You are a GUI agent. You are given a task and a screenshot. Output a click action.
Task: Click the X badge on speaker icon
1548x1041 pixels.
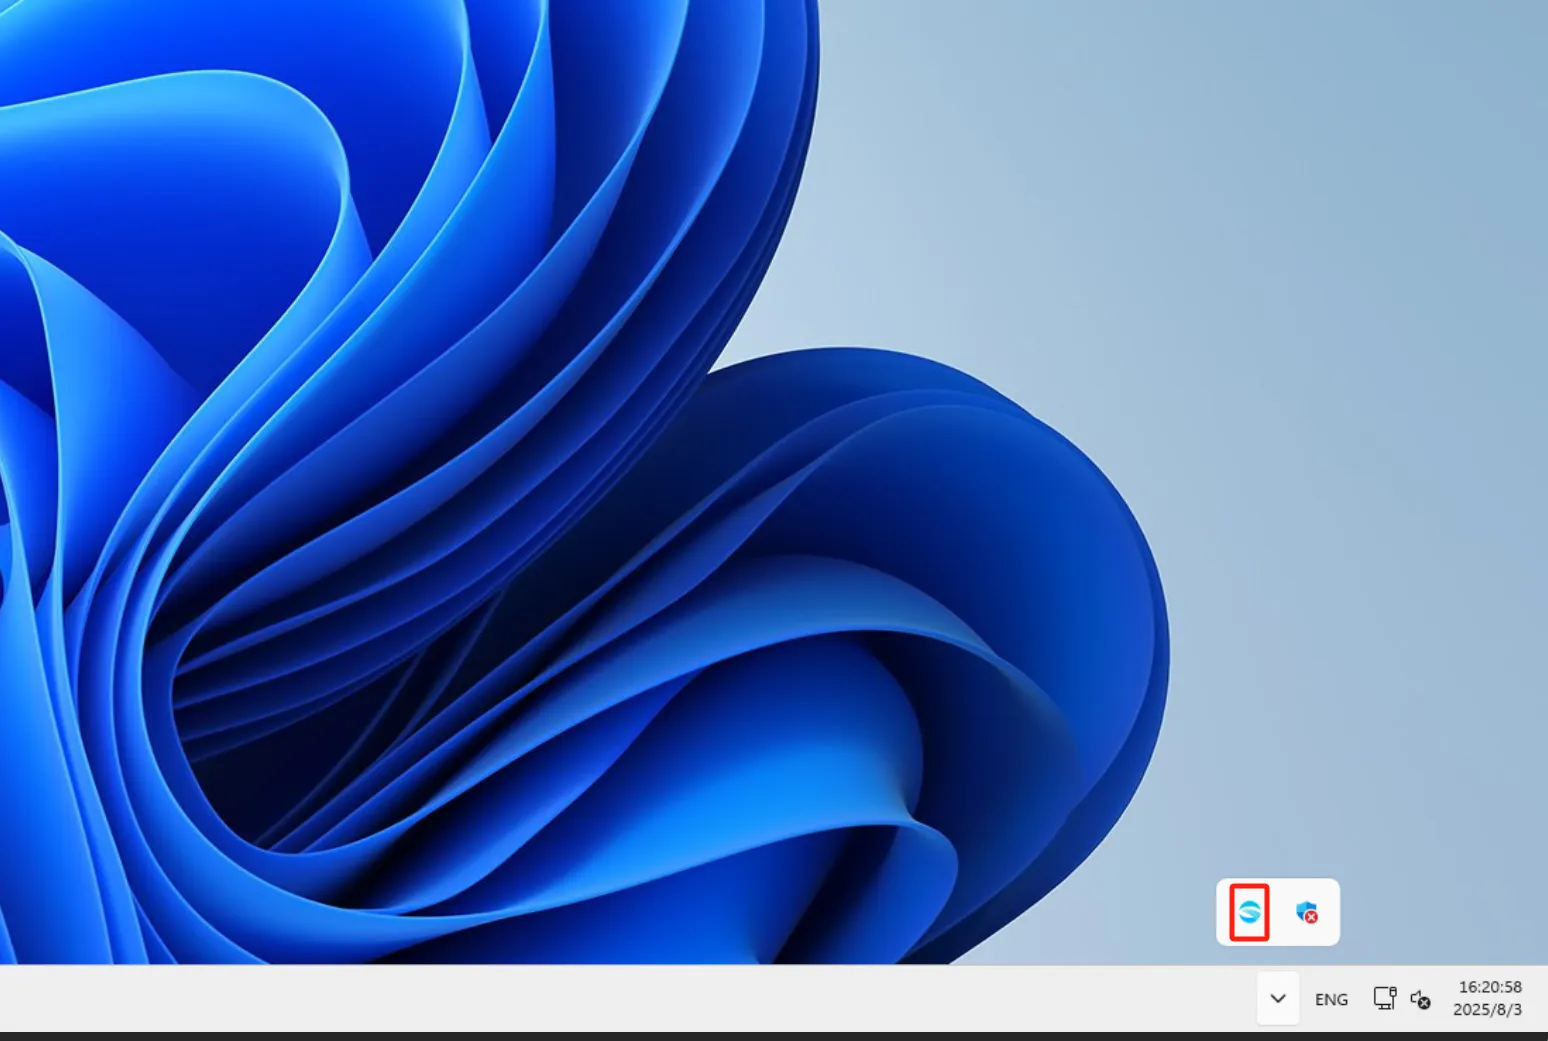[x=1425, y=1003]
